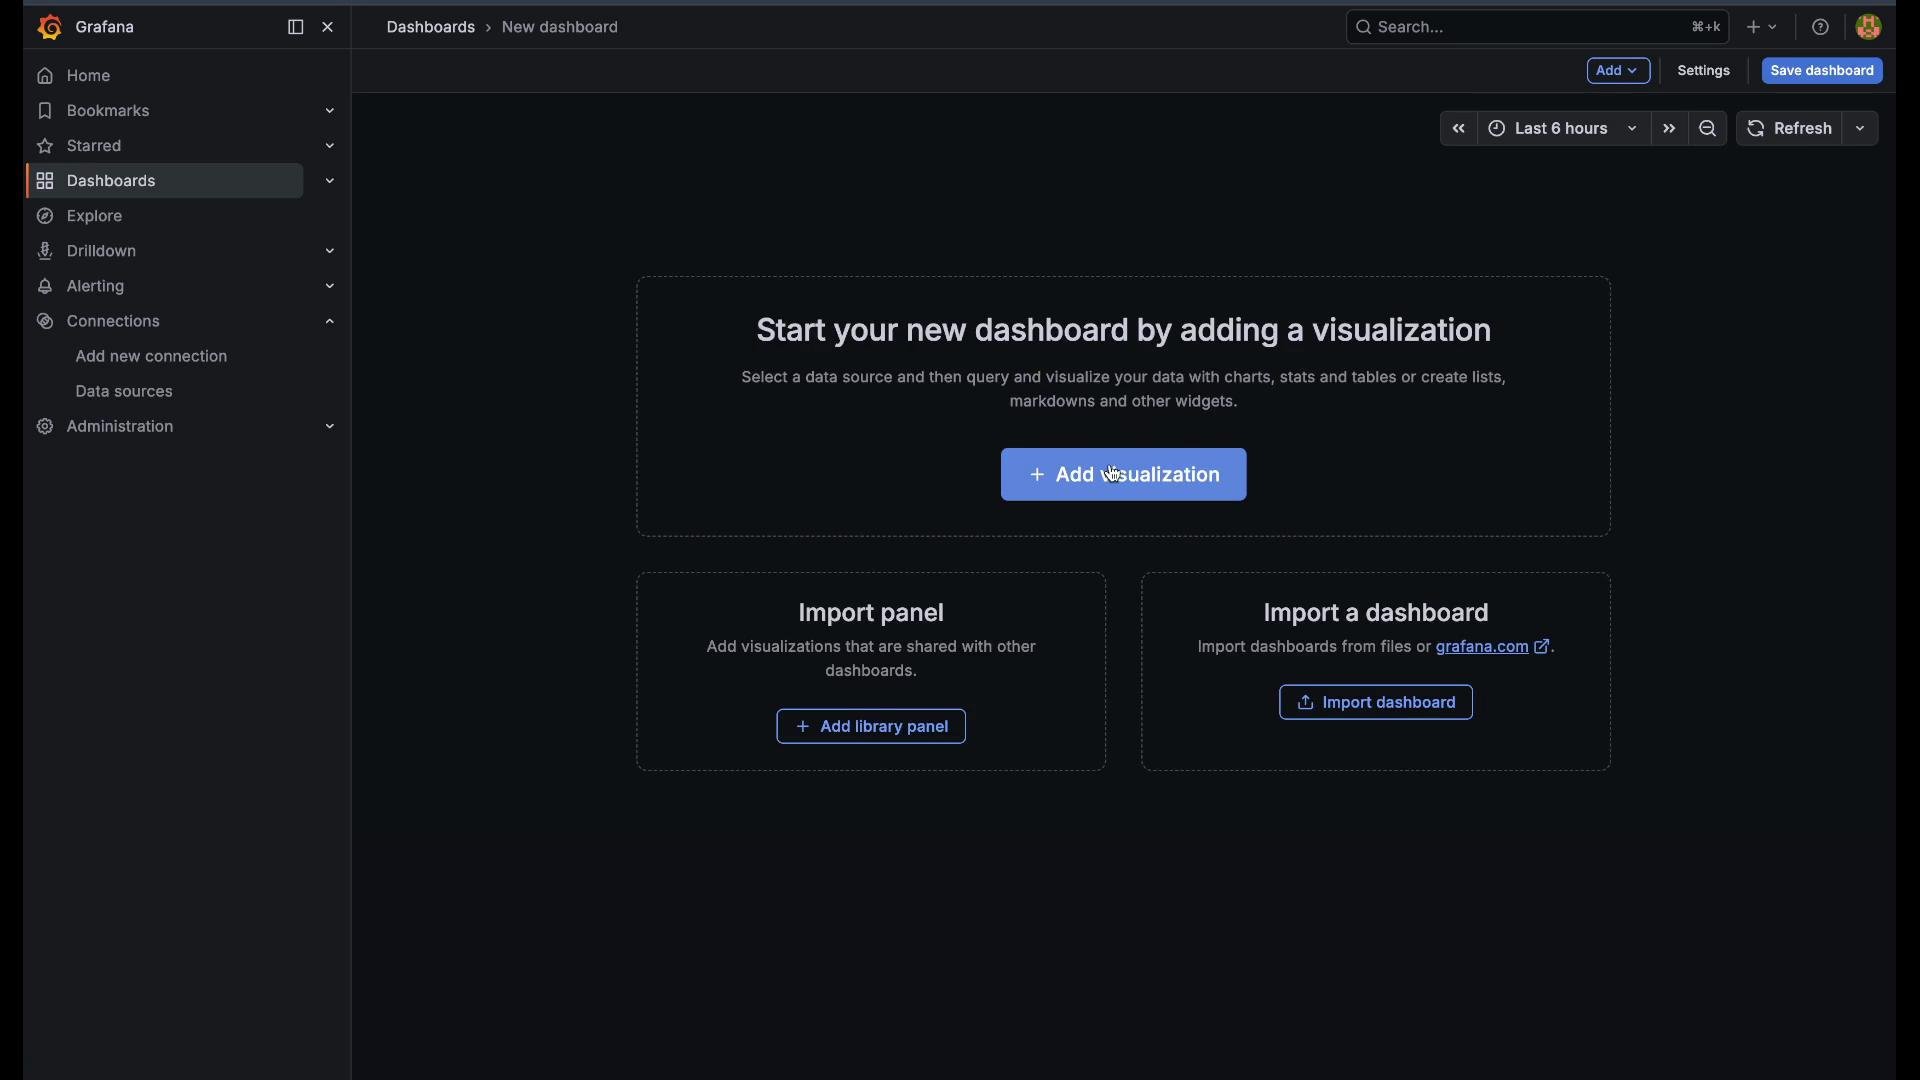Click the Drilldown icon
The width and height of the screenshot is (1920, 1080).
pos(45,251)
